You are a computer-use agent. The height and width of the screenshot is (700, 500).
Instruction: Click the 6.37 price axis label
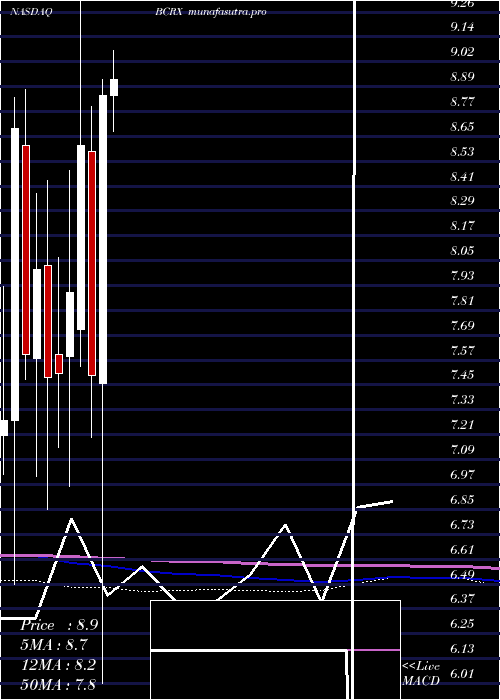tap(462, 599)
